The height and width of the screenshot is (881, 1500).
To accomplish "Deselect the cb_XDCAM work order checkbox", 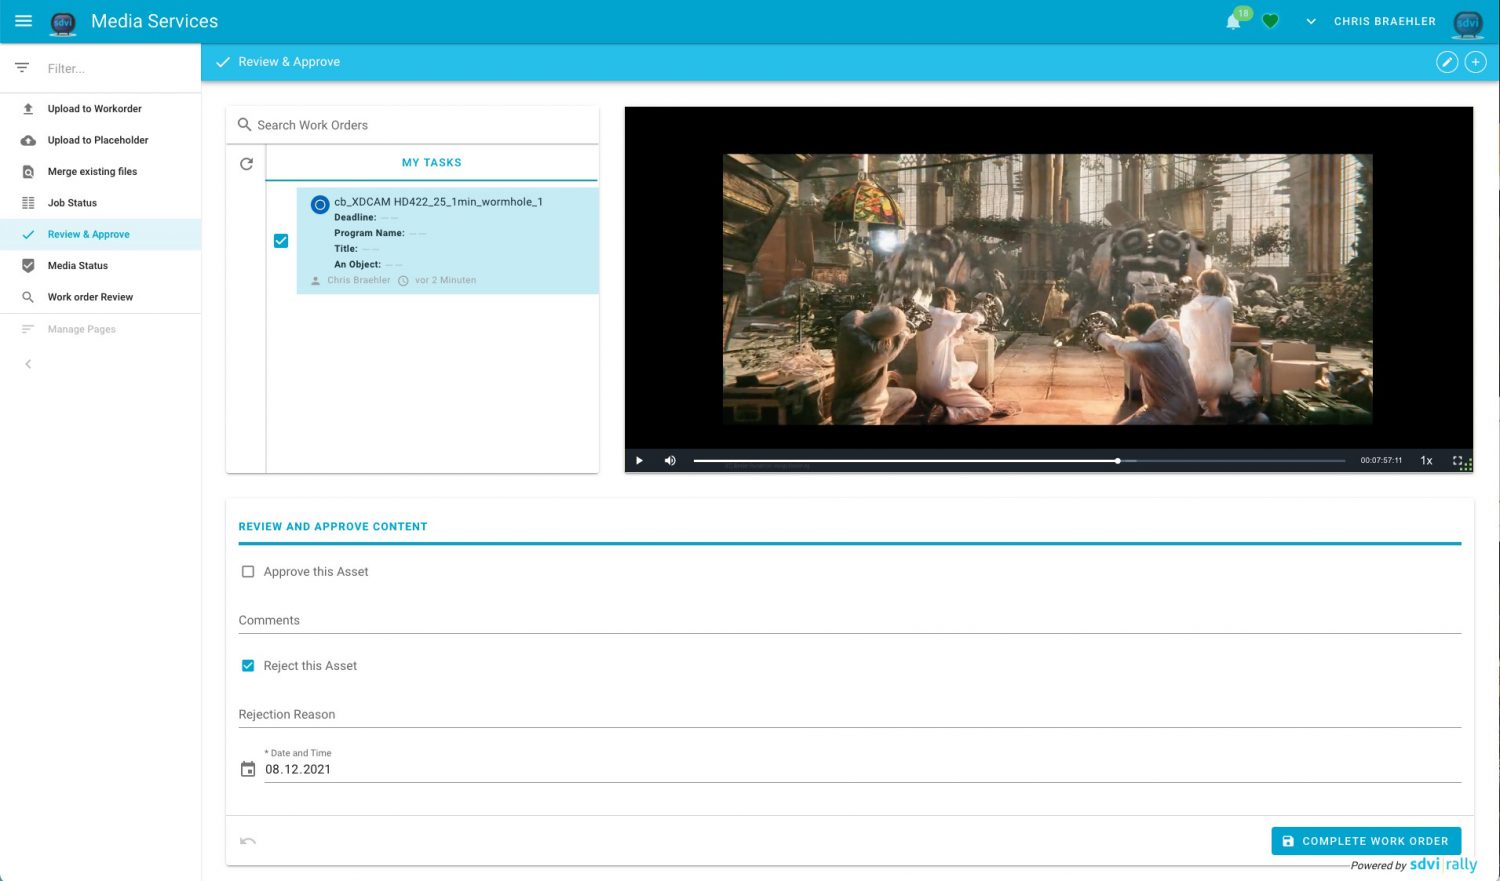I will [281, 241].
